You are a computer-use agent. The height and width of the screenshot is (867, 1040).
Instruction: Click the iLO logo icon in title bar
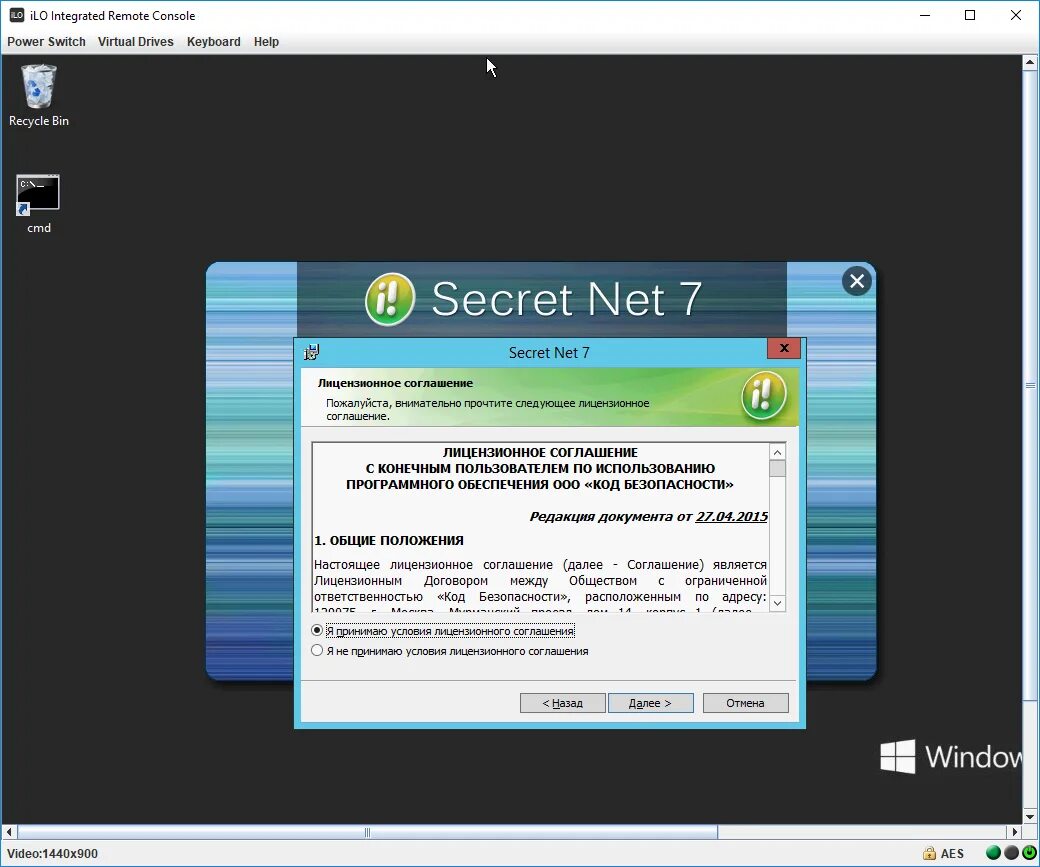(17, 15)
